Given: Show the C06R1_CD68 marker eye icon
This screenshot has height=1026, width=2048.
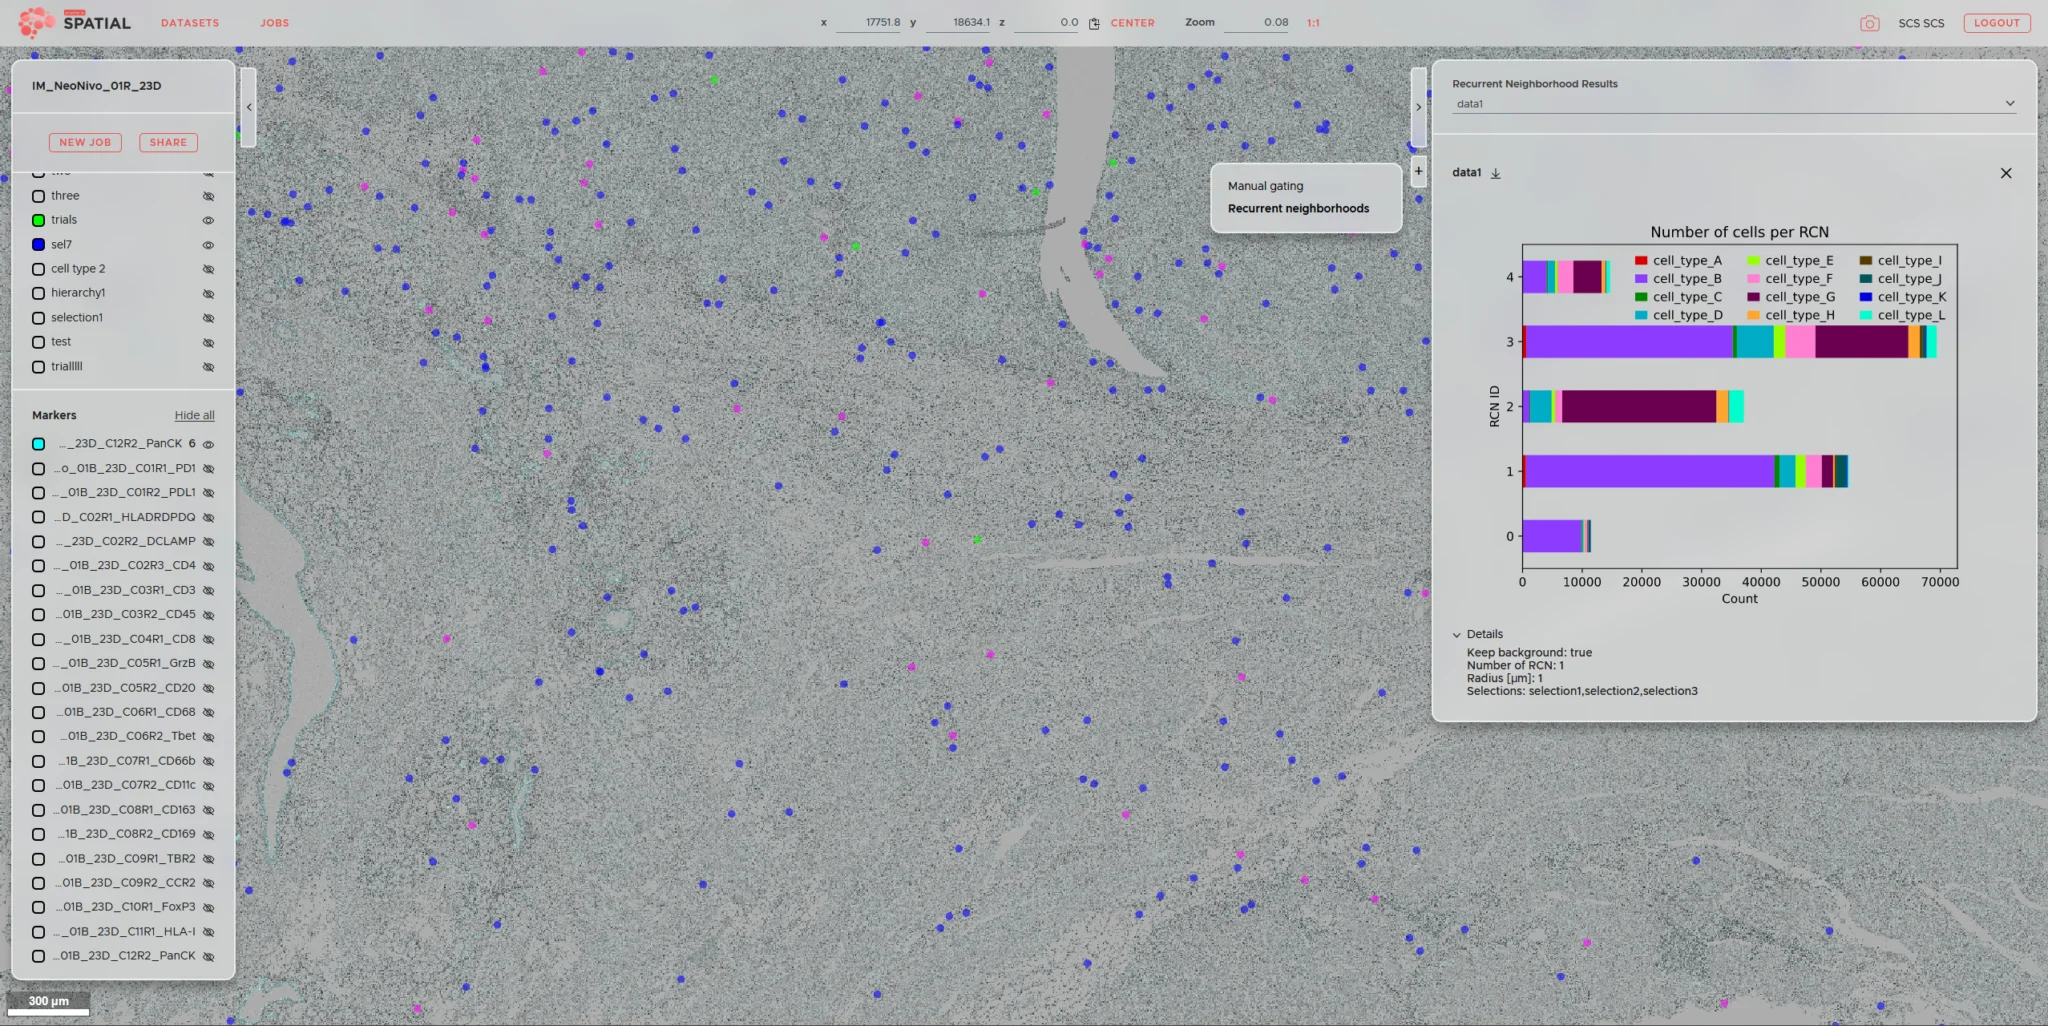Looking at the screenshot, I should 208,712.
